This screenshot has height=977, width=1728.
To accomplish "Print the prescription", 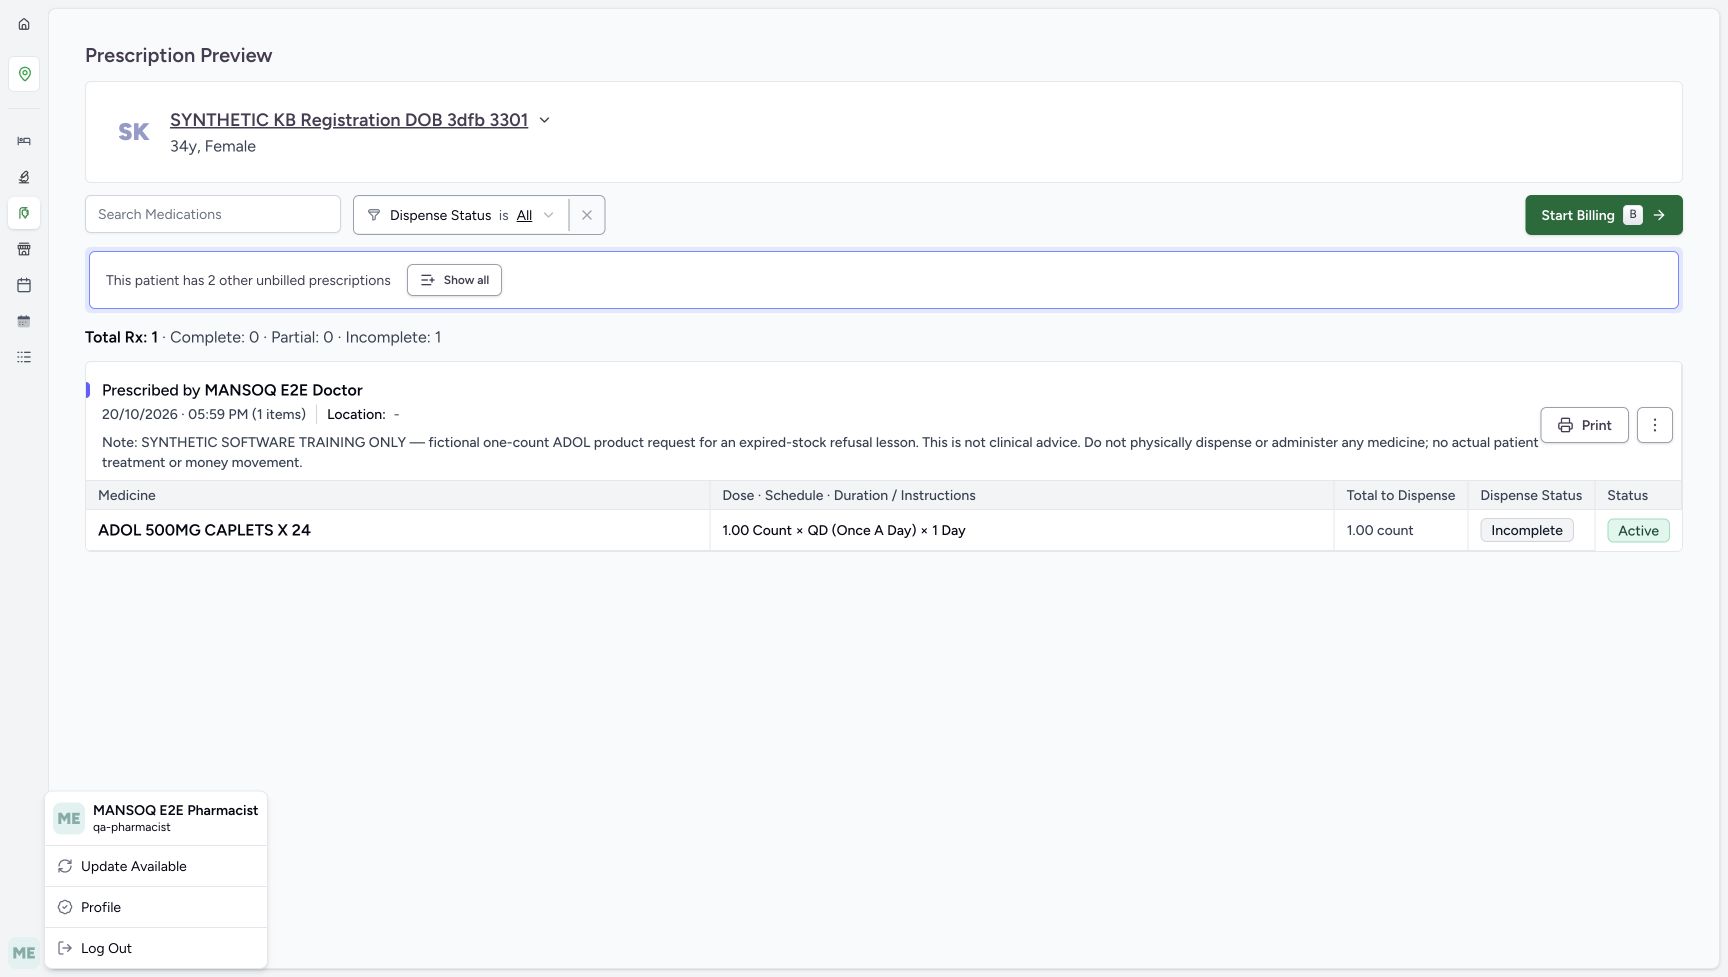I will coord(1584,425).
